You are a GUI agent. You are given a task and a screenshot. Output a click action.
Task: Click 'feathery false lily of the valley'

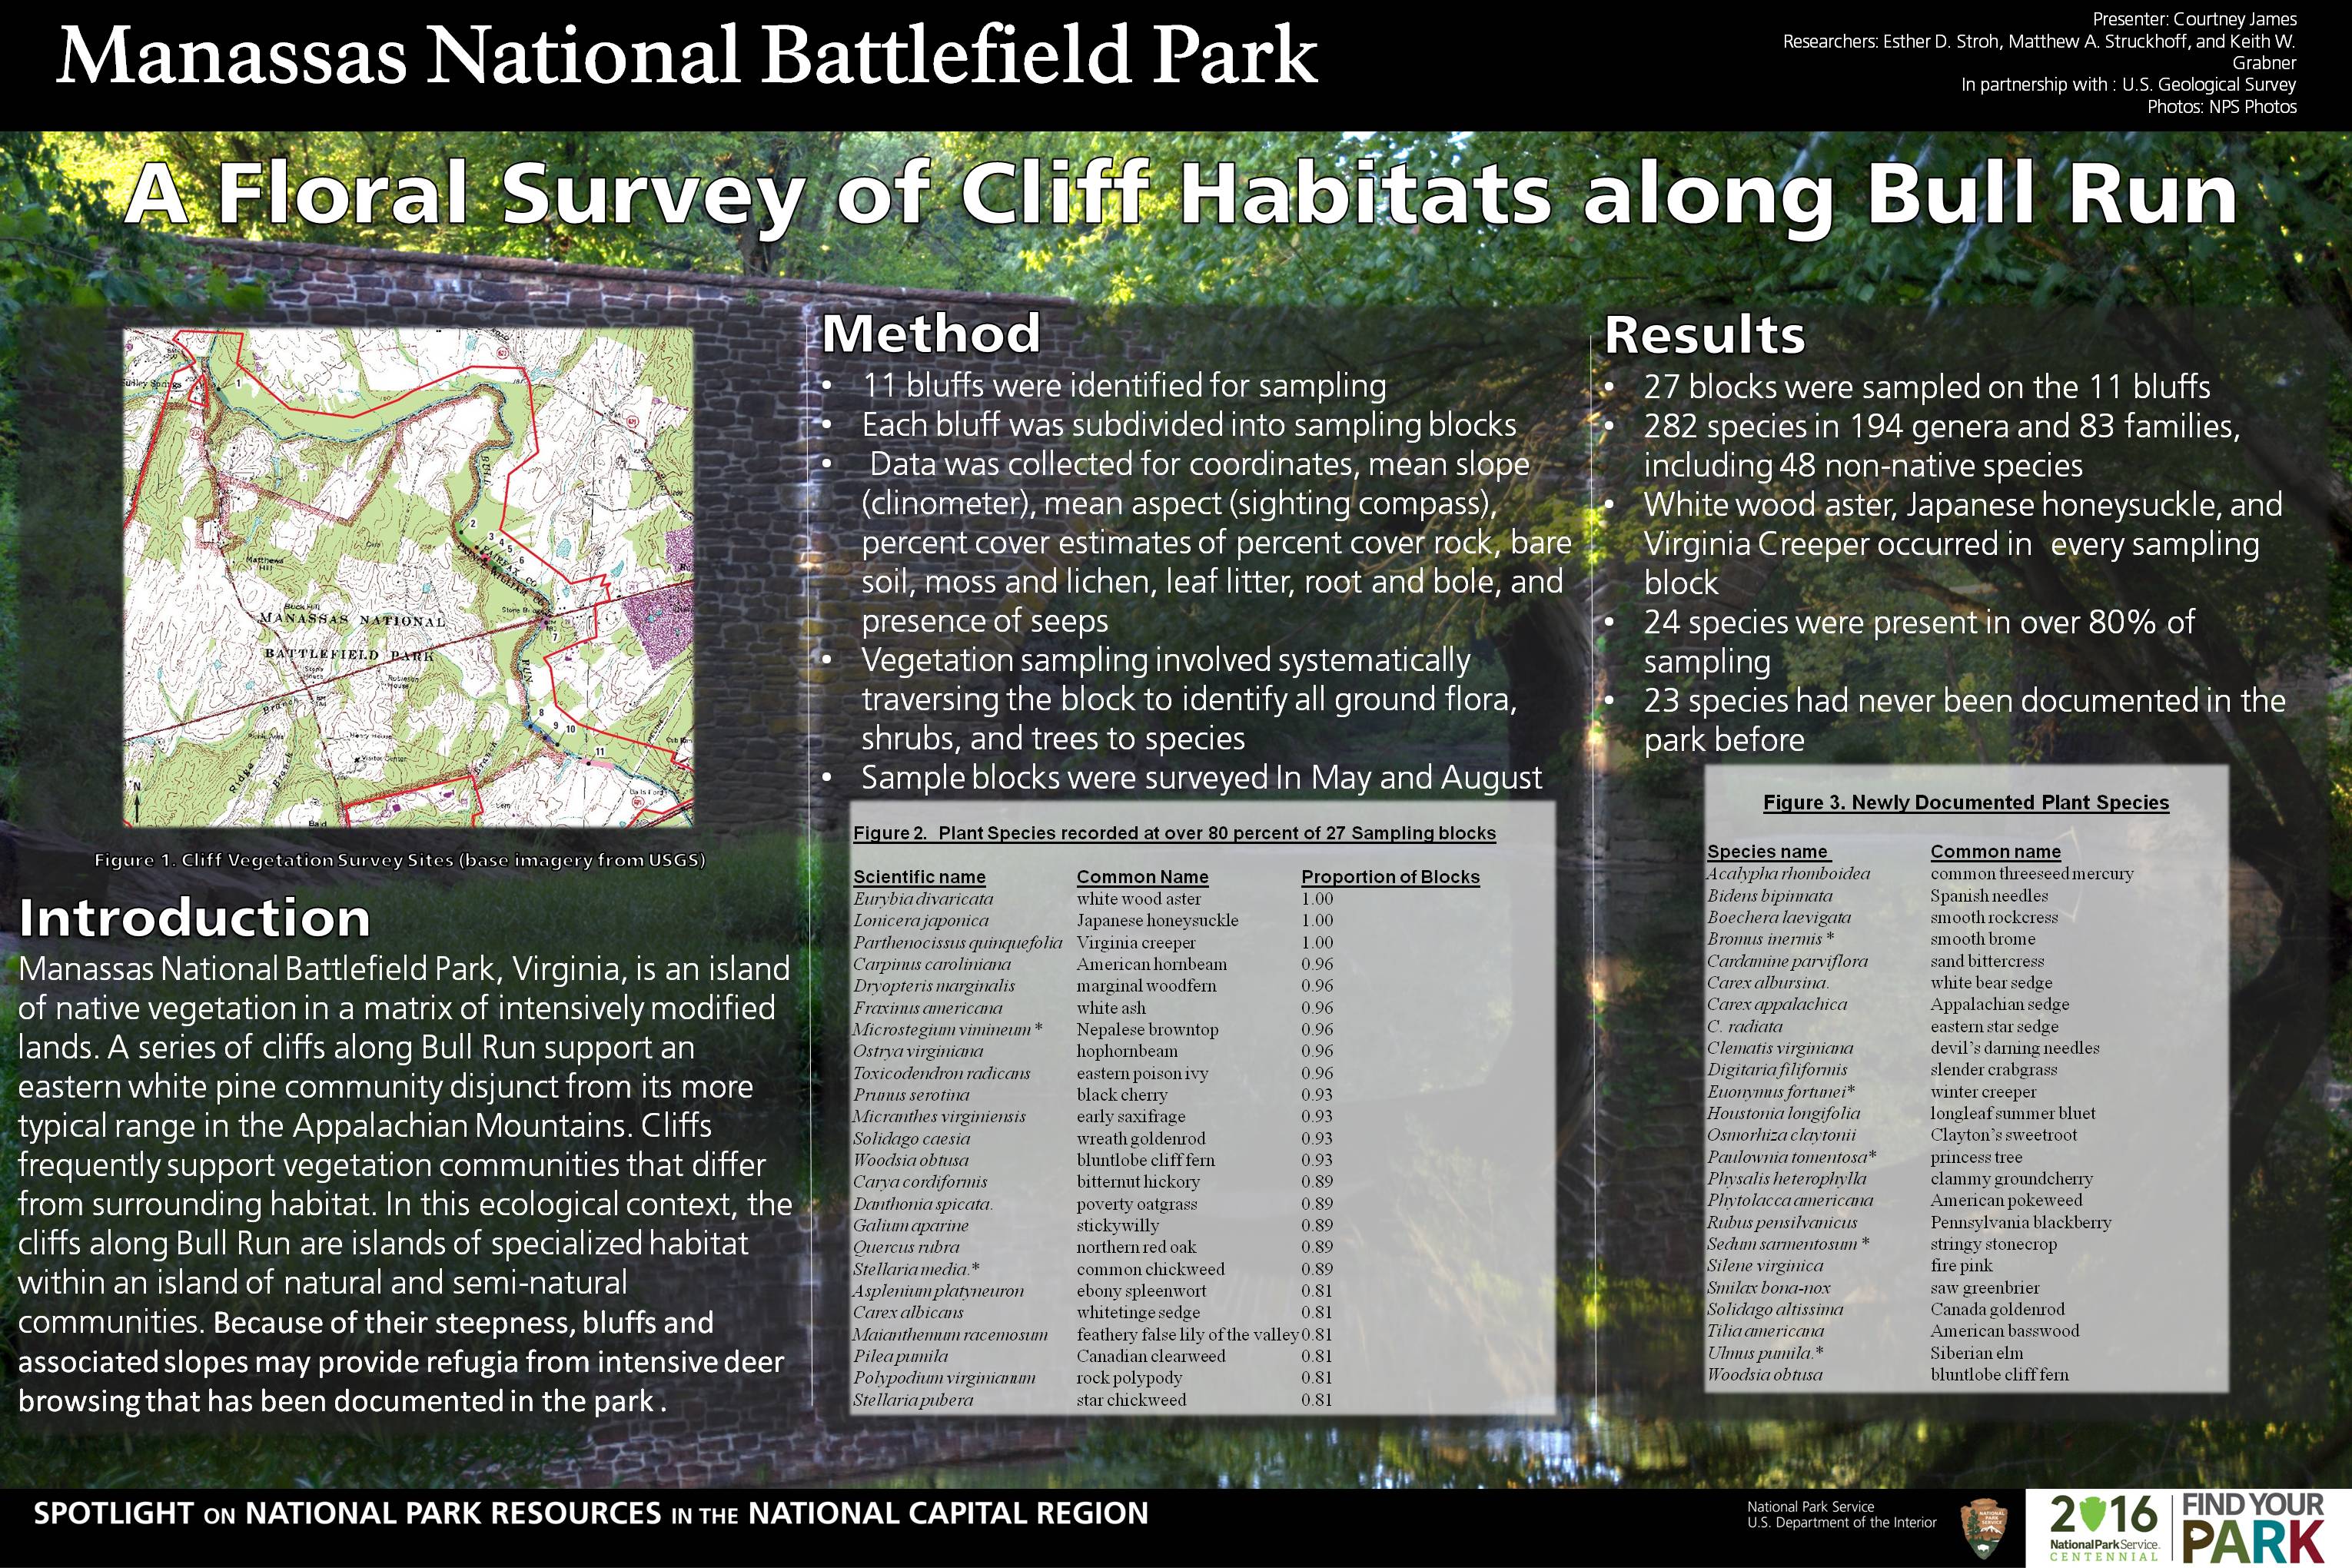1187,1335
